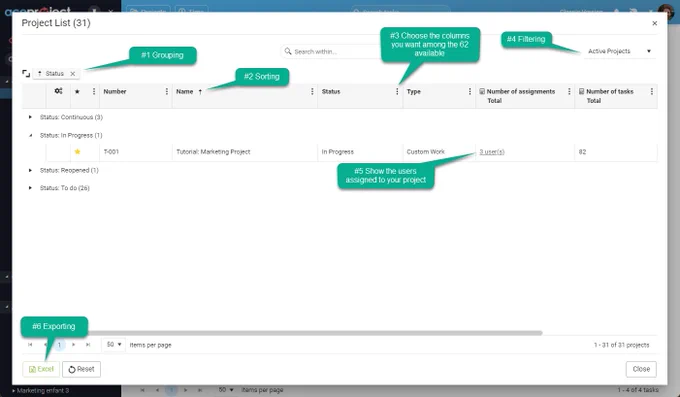680x397 pixels.
Task: Sort by Number of assignments column header
Action: click(521, 92)
